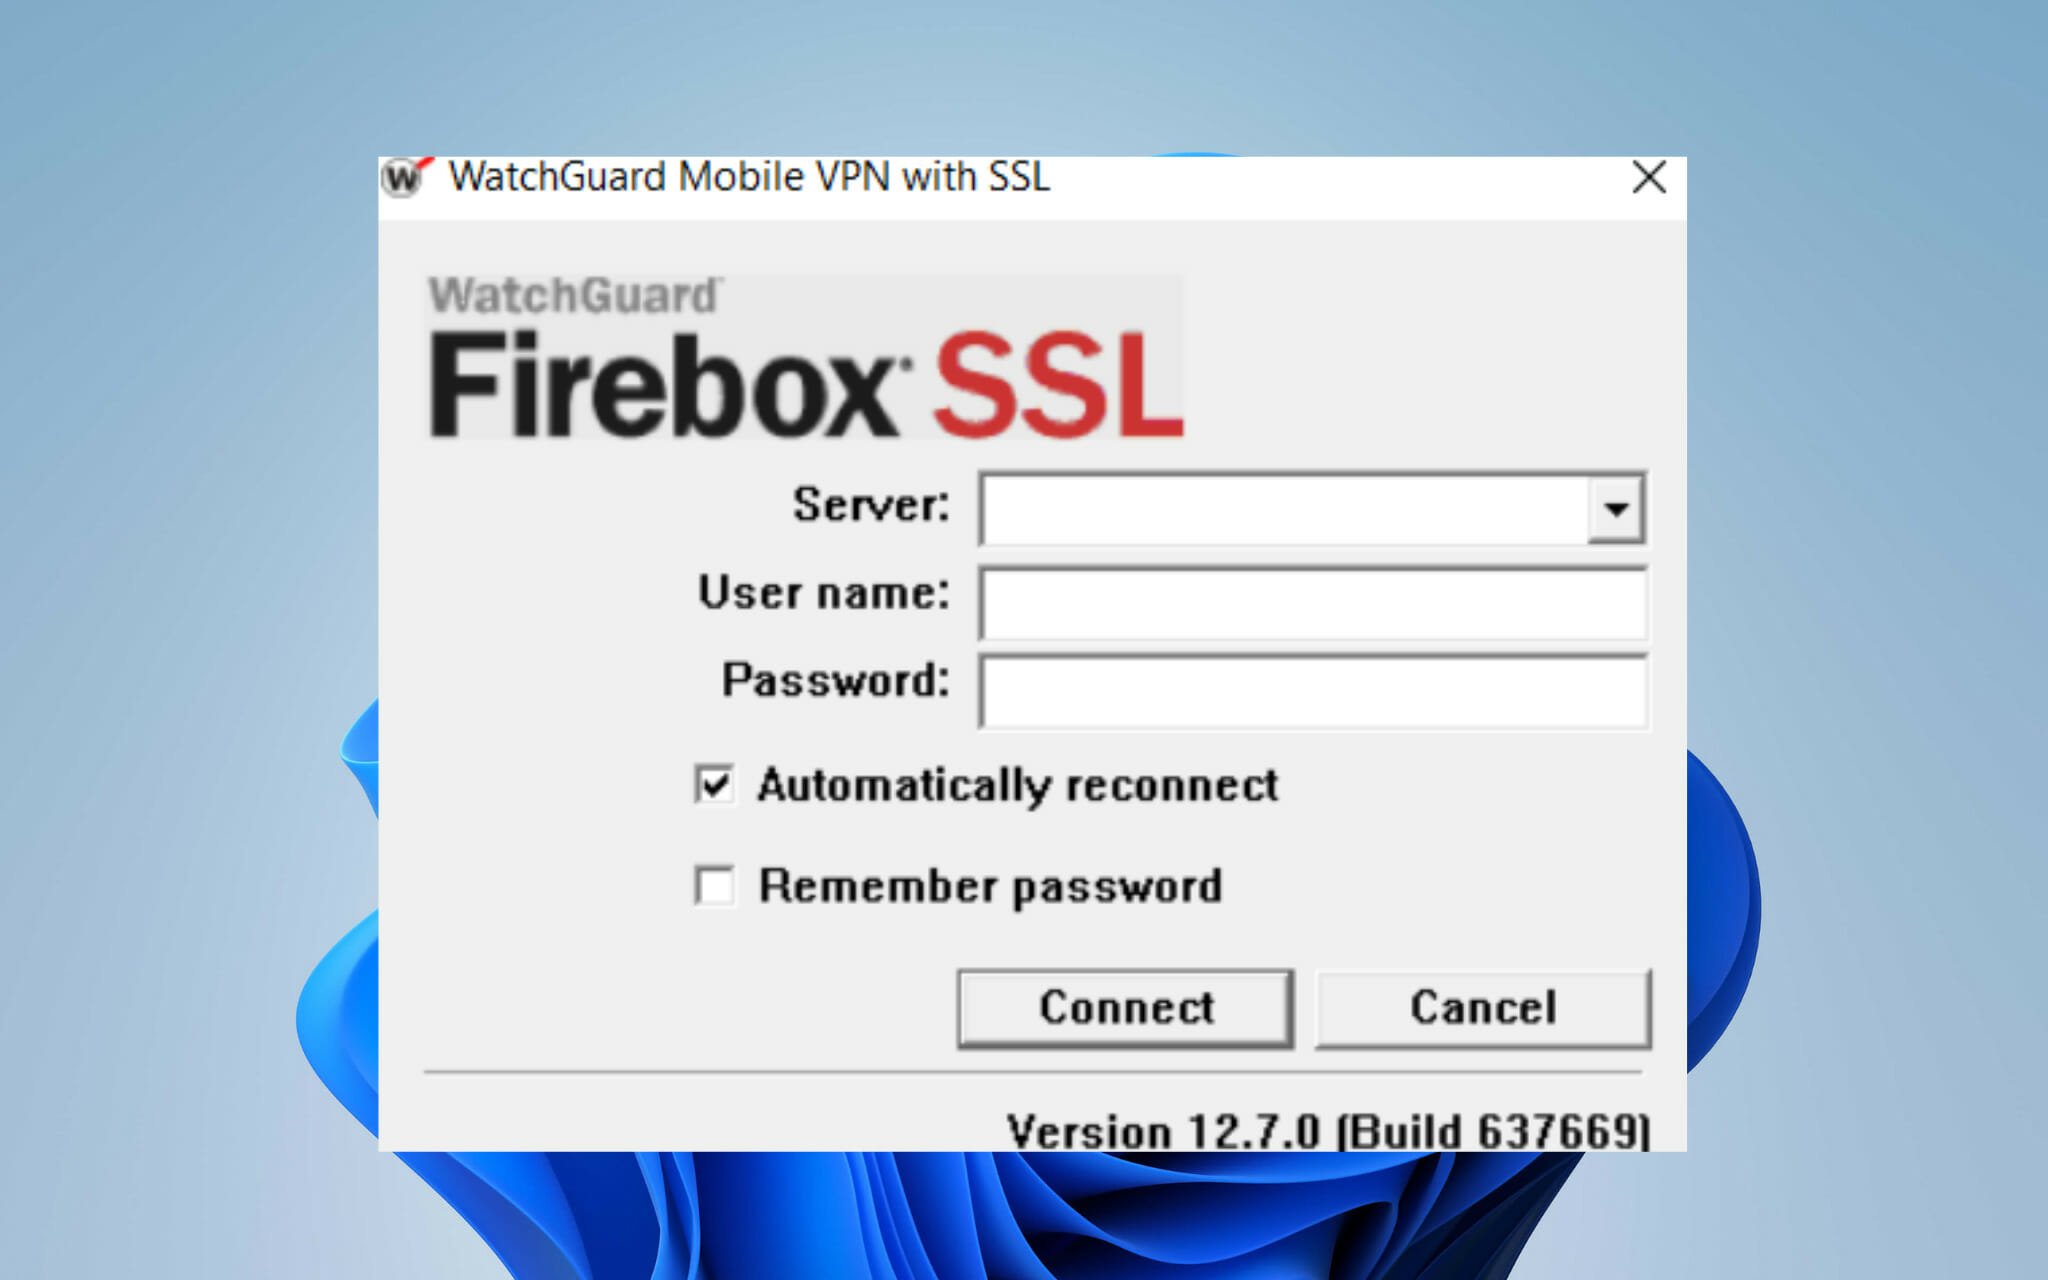Click the 'User name:' label
The image size is (2048, 1280).
click(x=824, y=592)
